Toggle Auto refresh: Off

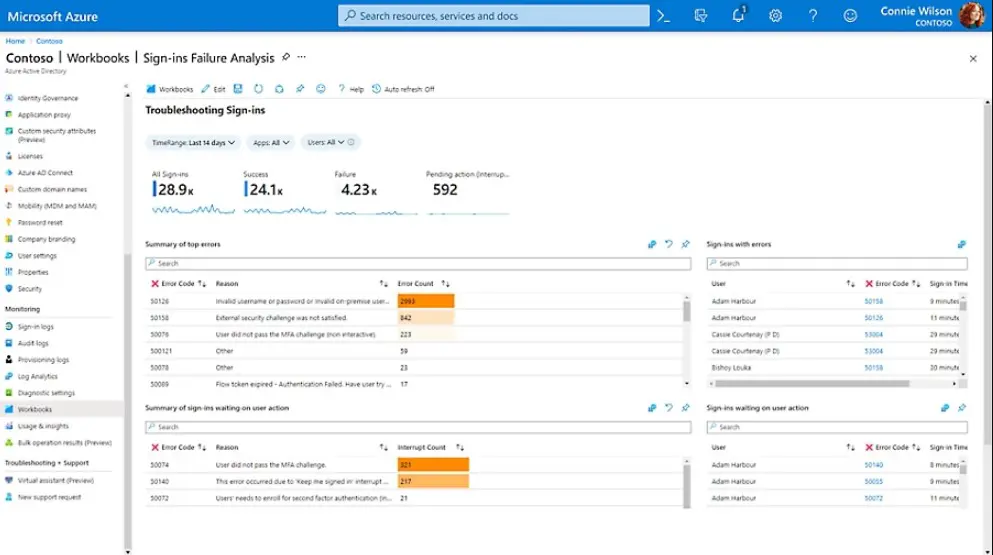[403, 89]
